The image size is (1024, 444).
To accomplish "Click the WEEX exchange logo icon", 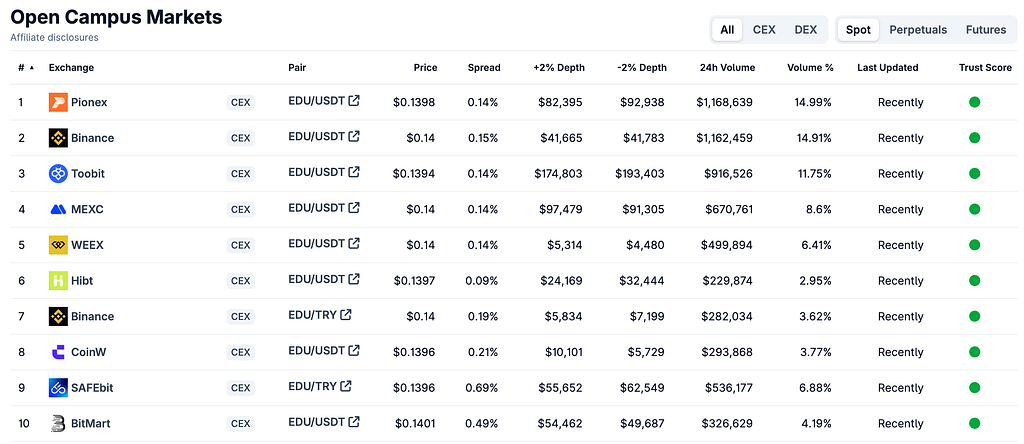I will [x=58, y=245].
